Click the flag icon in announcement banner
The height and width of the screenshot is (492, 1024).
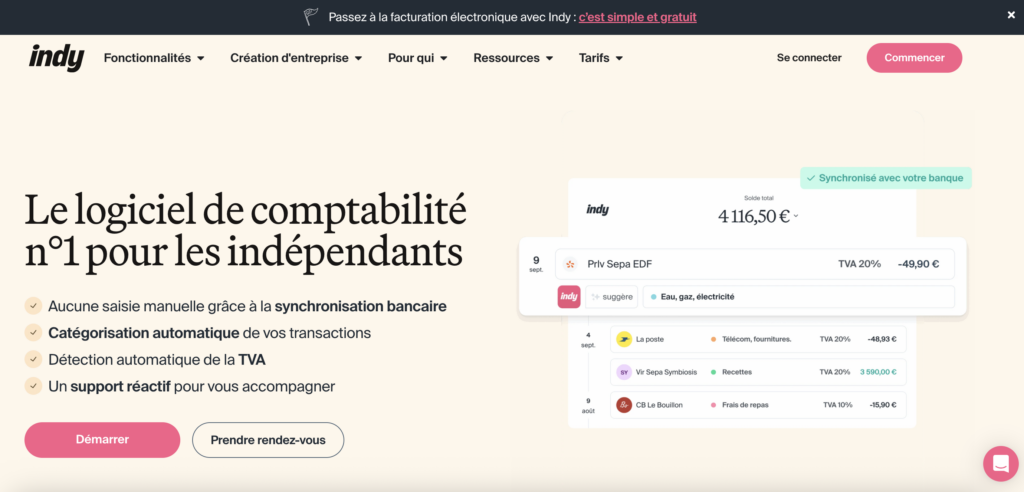pyautogui.click(x=312, y=17)
